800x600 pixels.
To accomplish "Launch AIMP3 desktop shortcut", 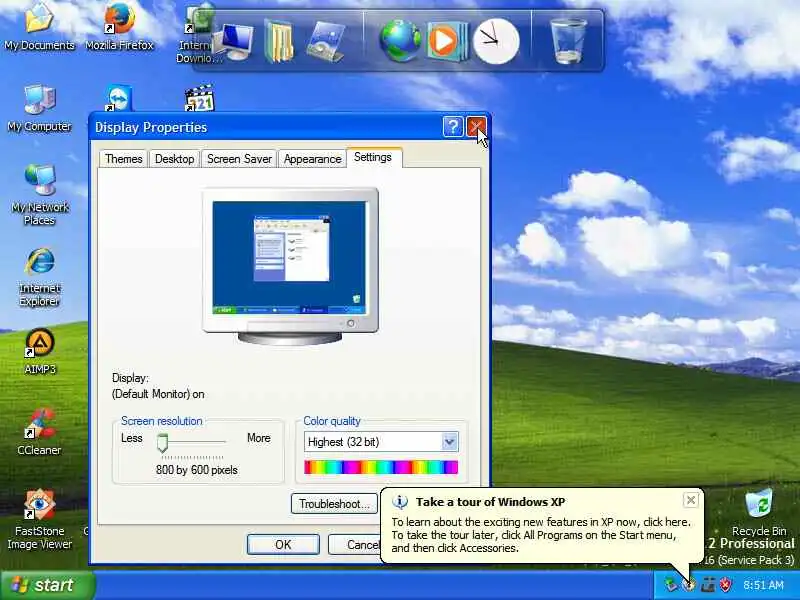I will click(40, 351).
